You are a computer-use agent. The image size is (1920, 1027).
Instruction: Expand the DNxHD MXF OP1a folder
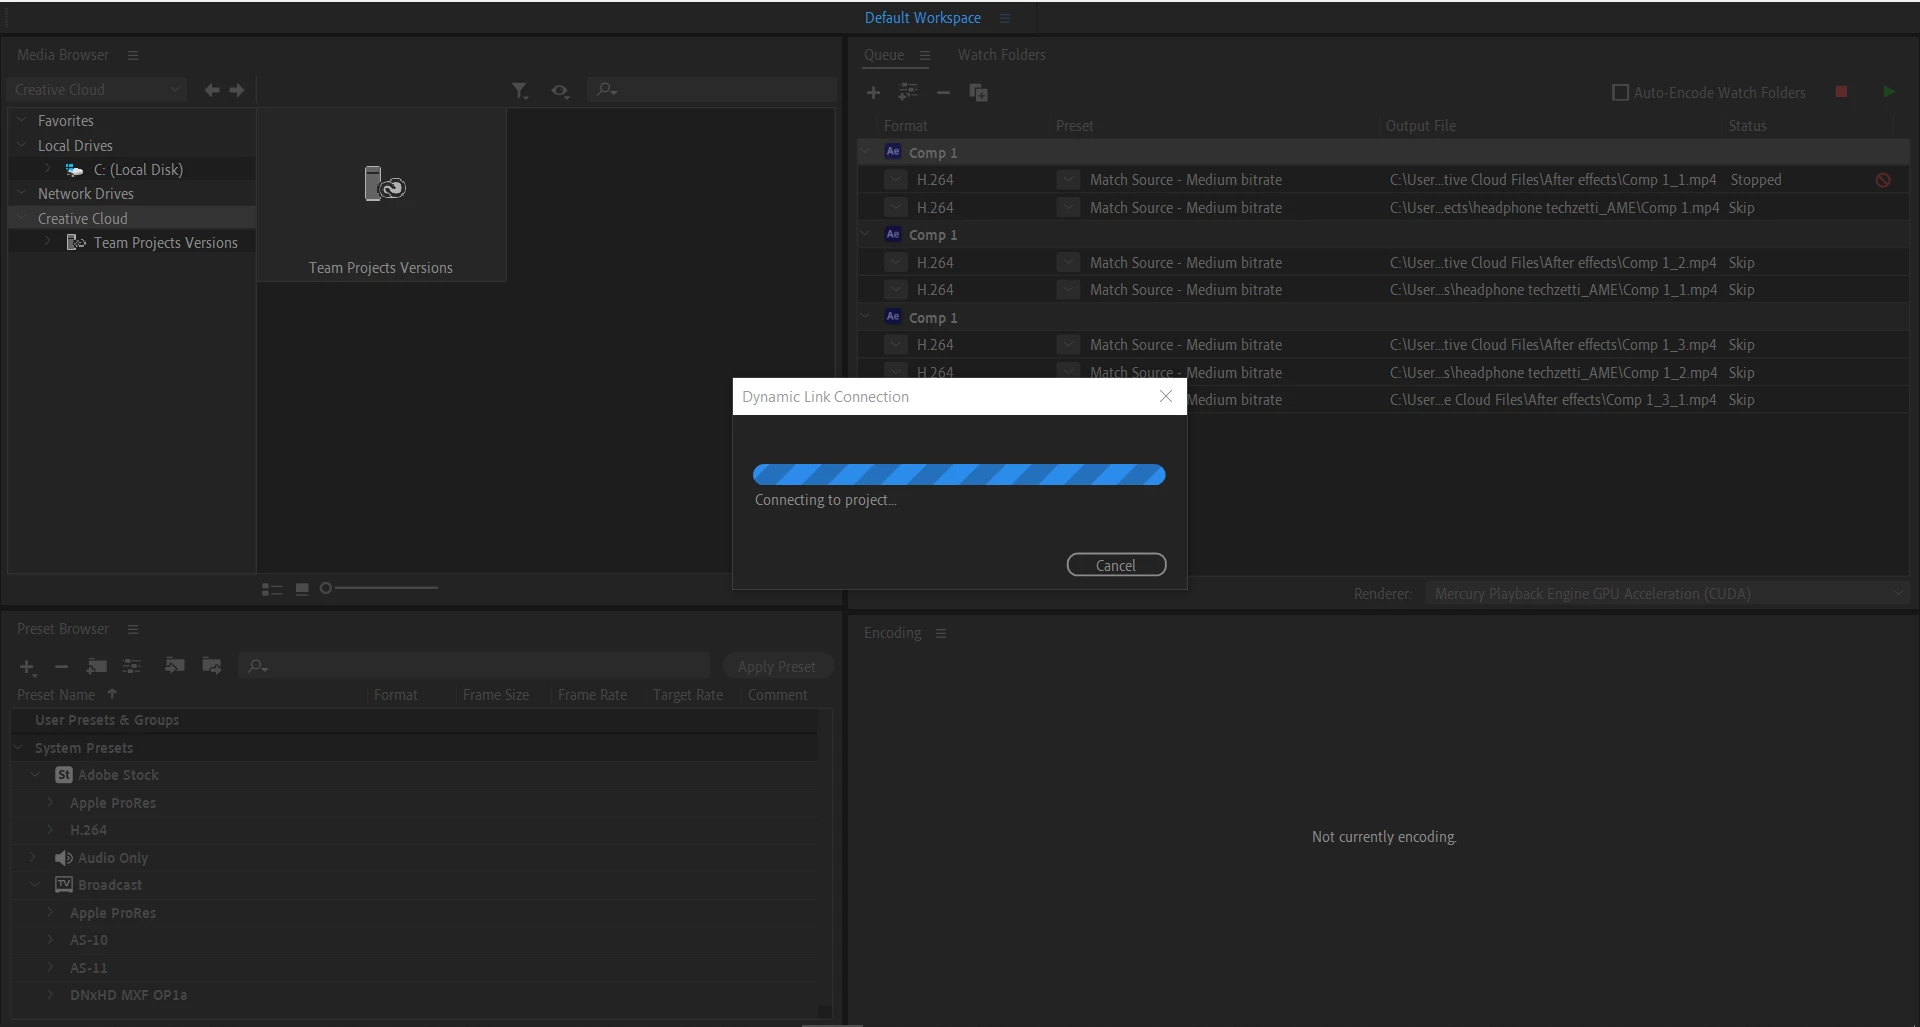(x=51, y=994)
